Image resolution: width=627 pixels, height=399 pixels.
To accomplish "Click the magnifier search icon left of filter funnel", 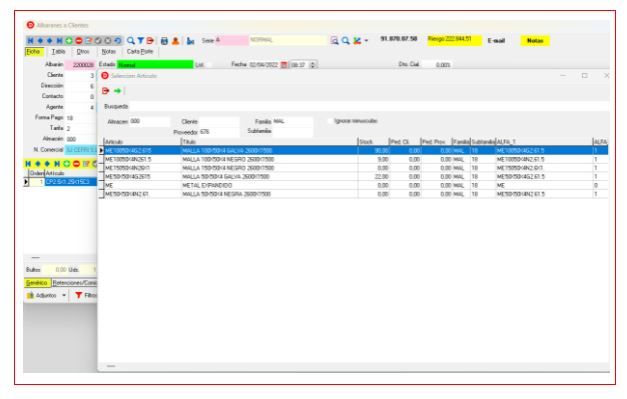I will (131, 41).
